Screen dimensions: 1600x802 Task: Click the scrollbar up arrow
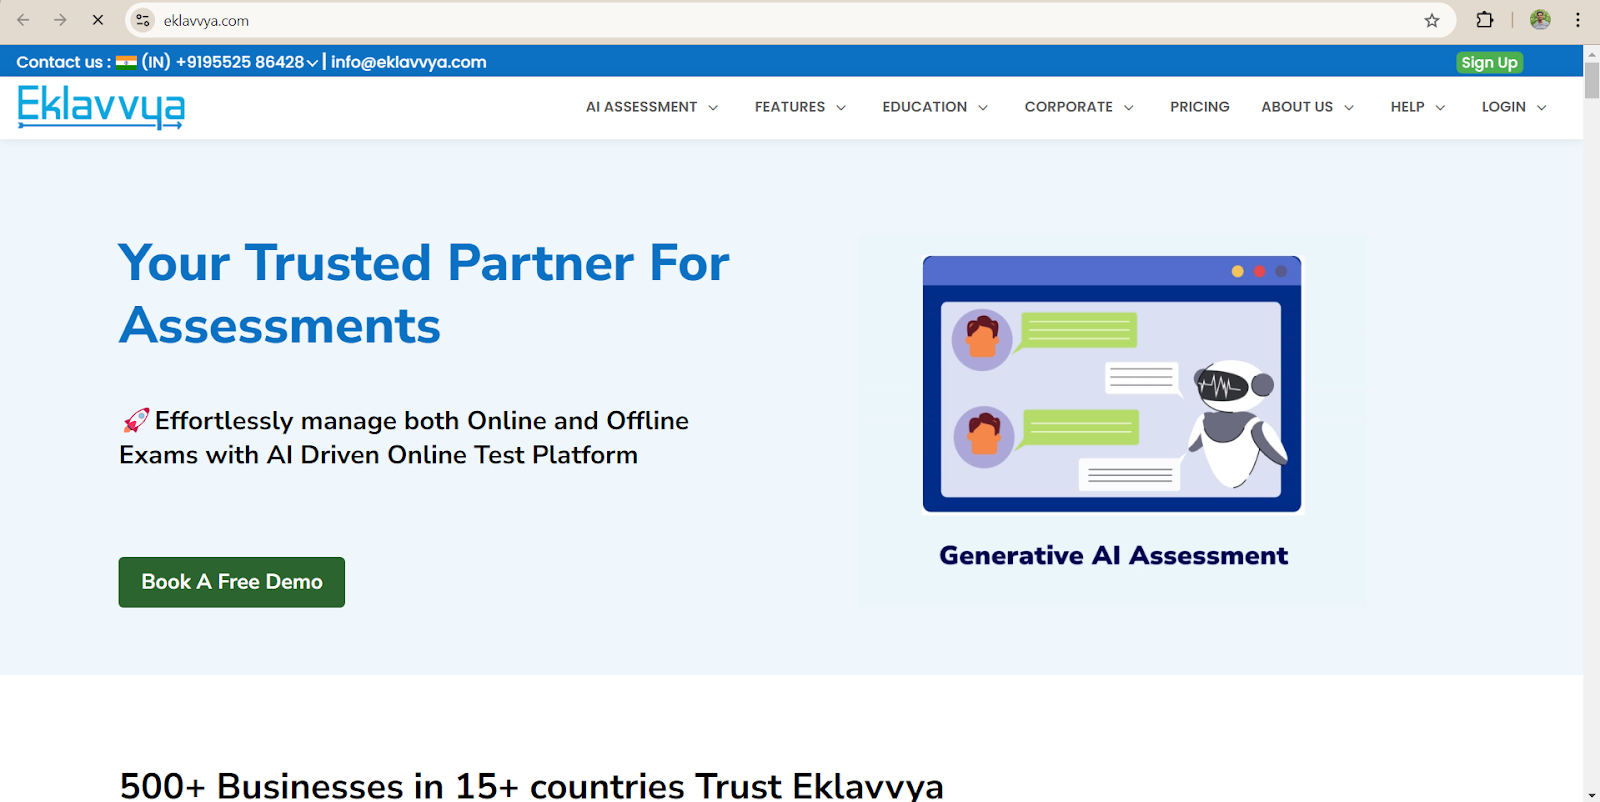click(x=1592, y=53)
